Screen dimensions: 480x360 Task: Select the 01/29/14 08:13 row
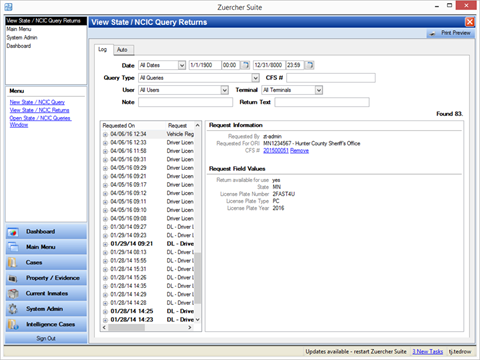[148, 252]
